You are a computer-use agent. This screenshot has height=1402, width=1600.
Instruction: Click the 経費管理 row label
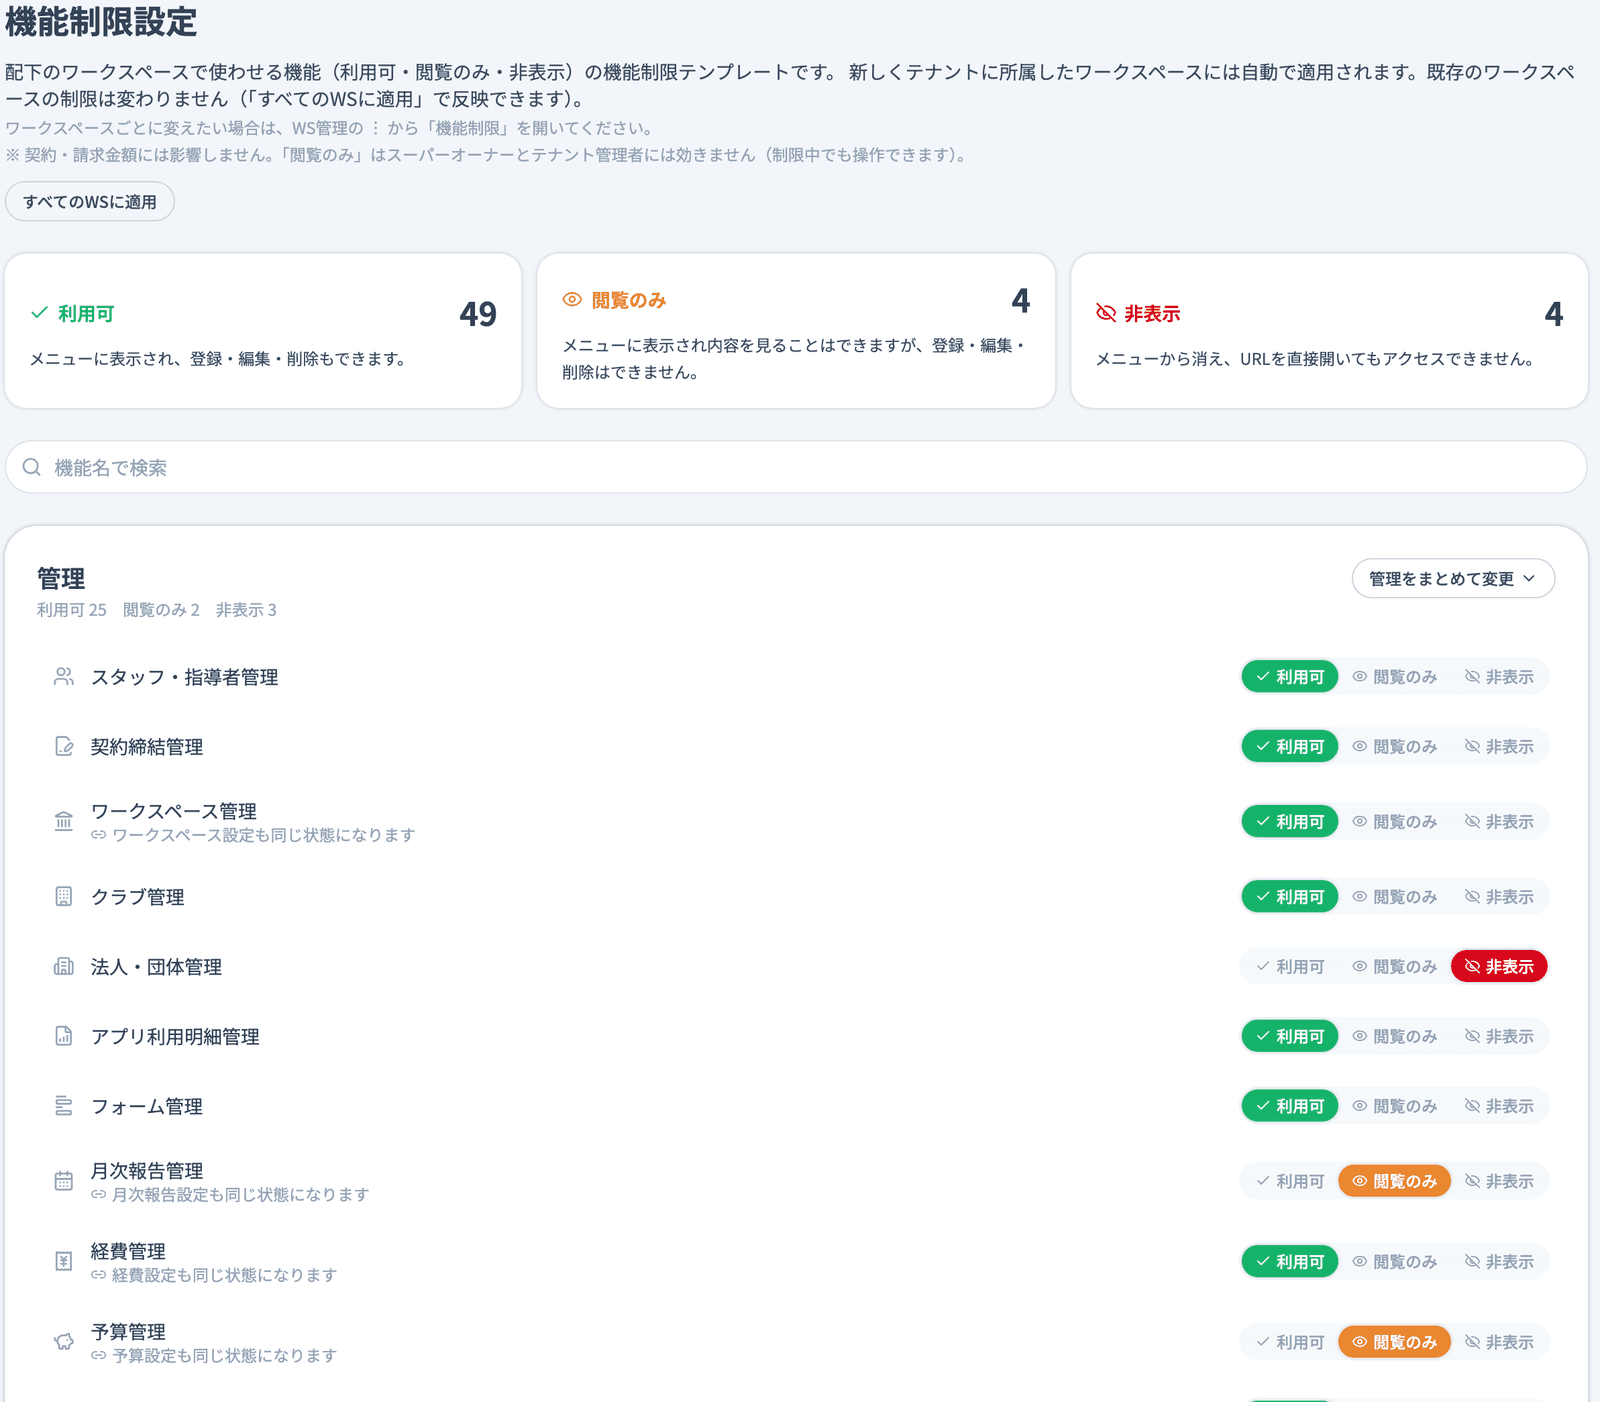click(128, 1251)
